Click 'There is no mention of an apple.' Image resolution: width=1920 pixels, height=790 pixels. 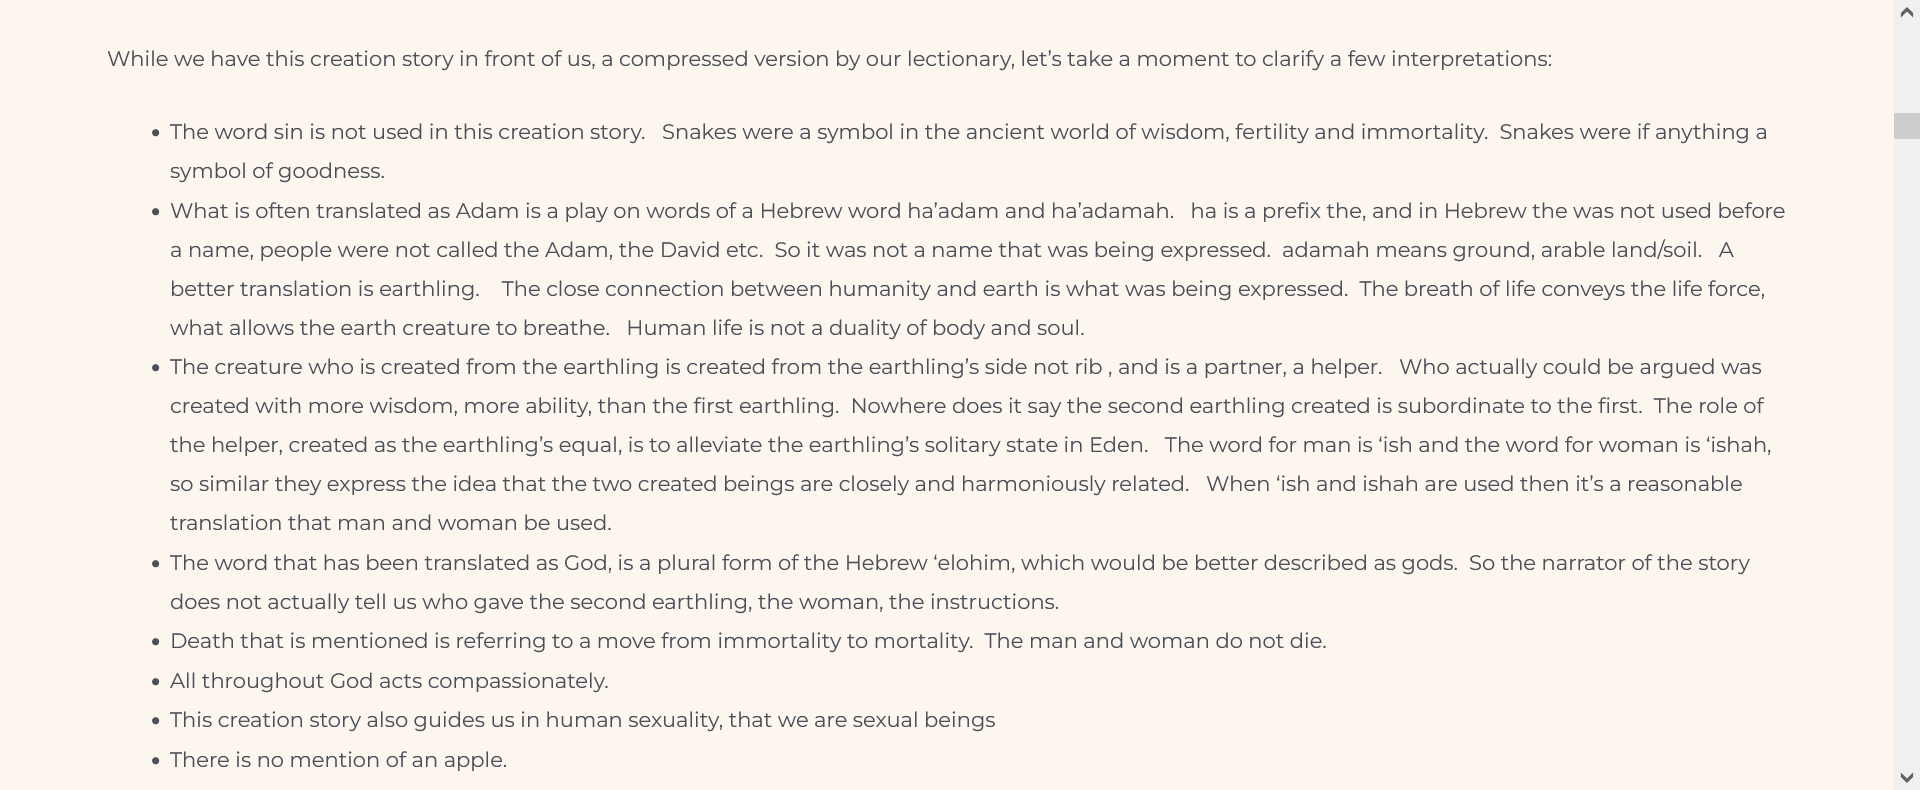338,760
